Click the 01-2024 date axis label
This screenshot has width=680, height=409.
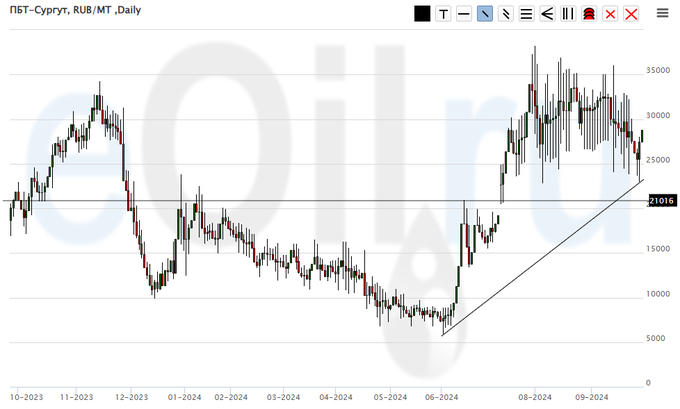[181, 396]
